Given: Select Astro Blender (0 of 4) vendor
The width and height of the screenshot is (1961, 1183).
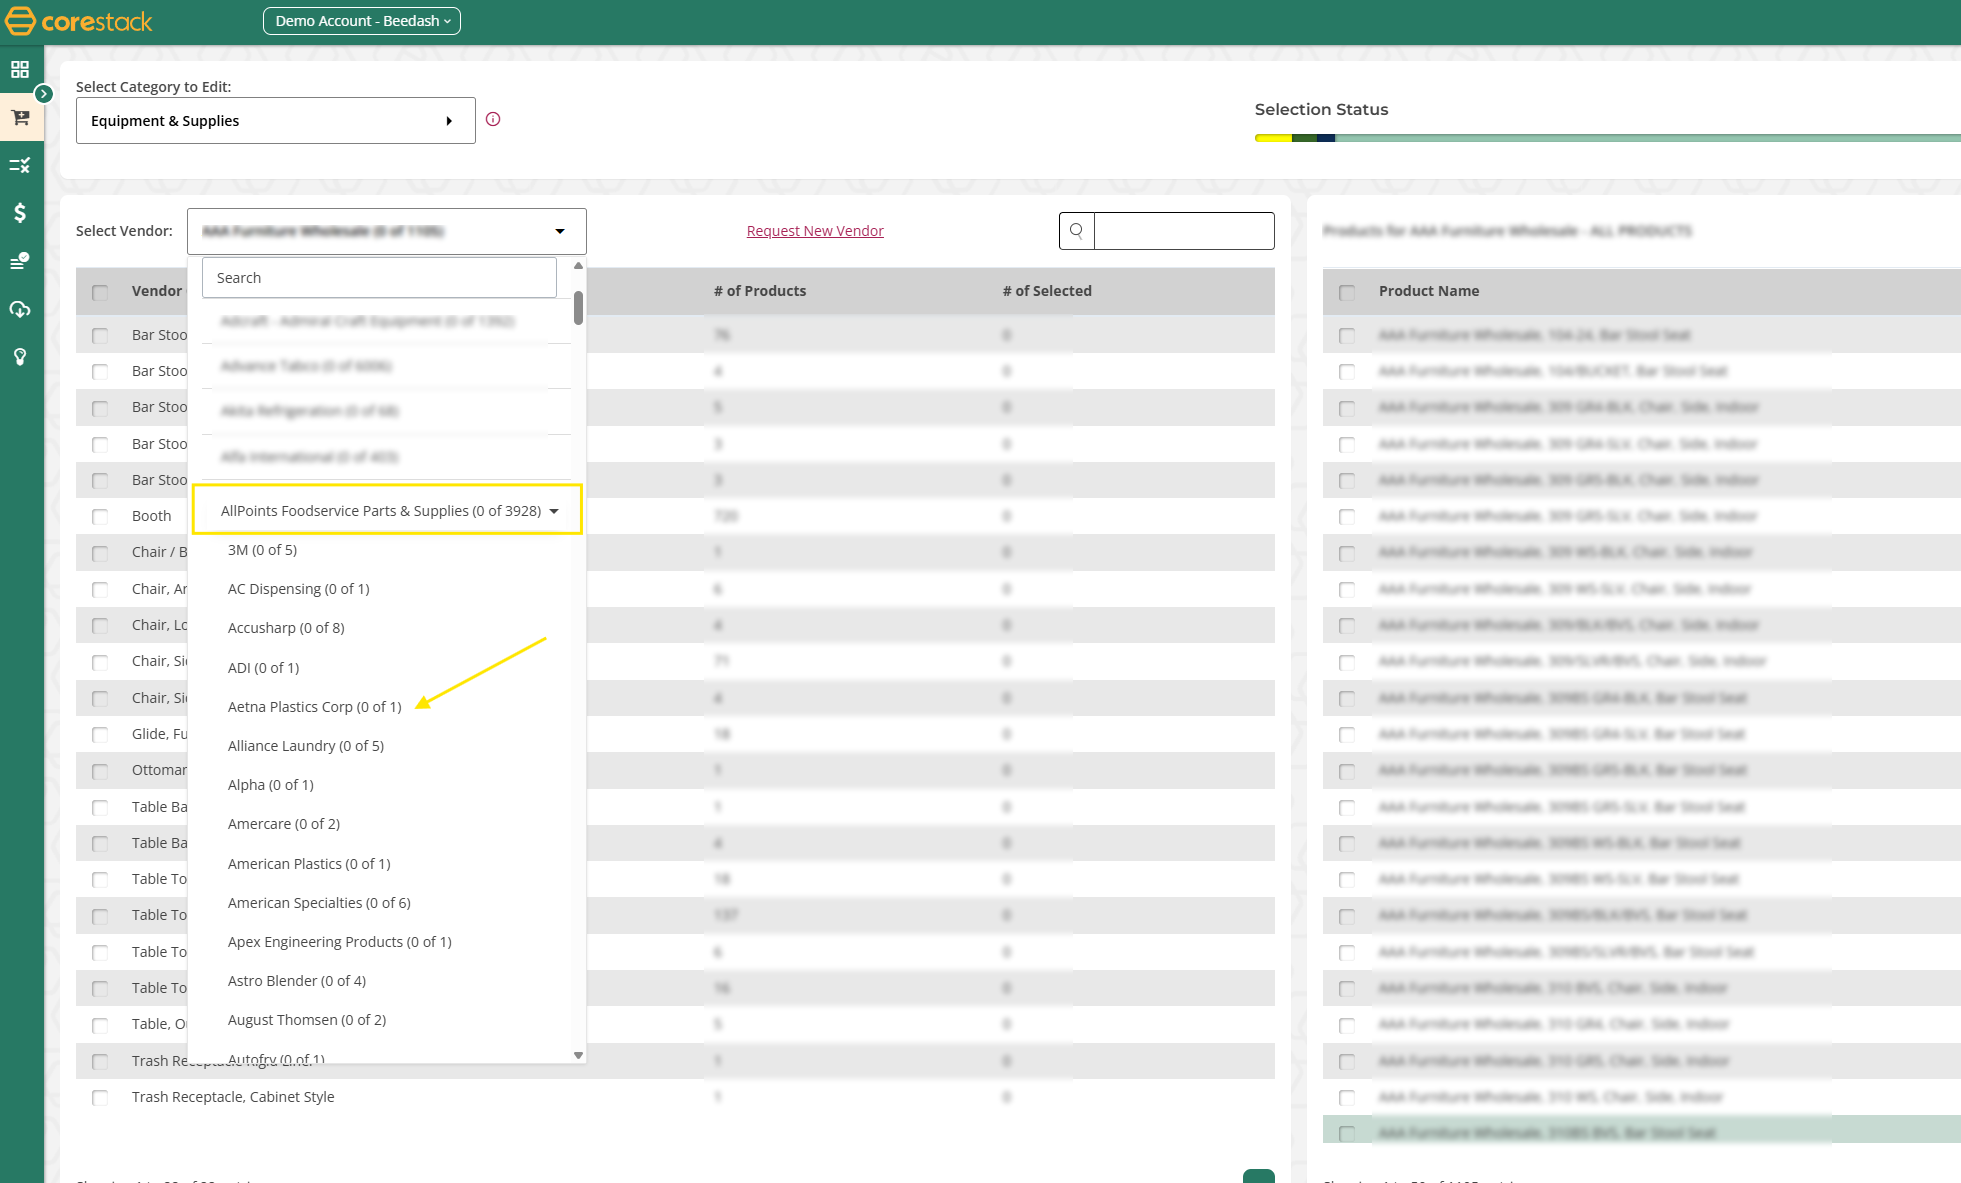Looking at the screenshot, I should (296, 981).
